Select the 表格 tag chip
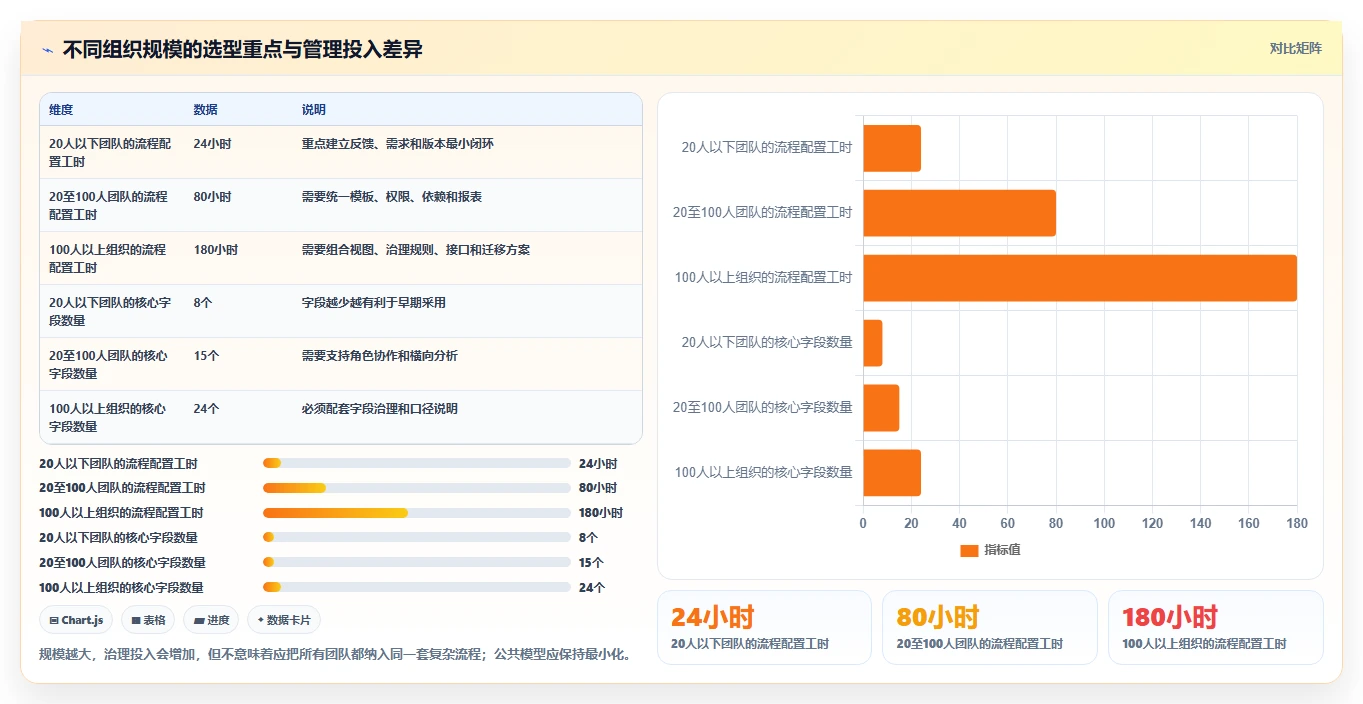Viewport: 1363px width, 704px height. tap(148, 620)
